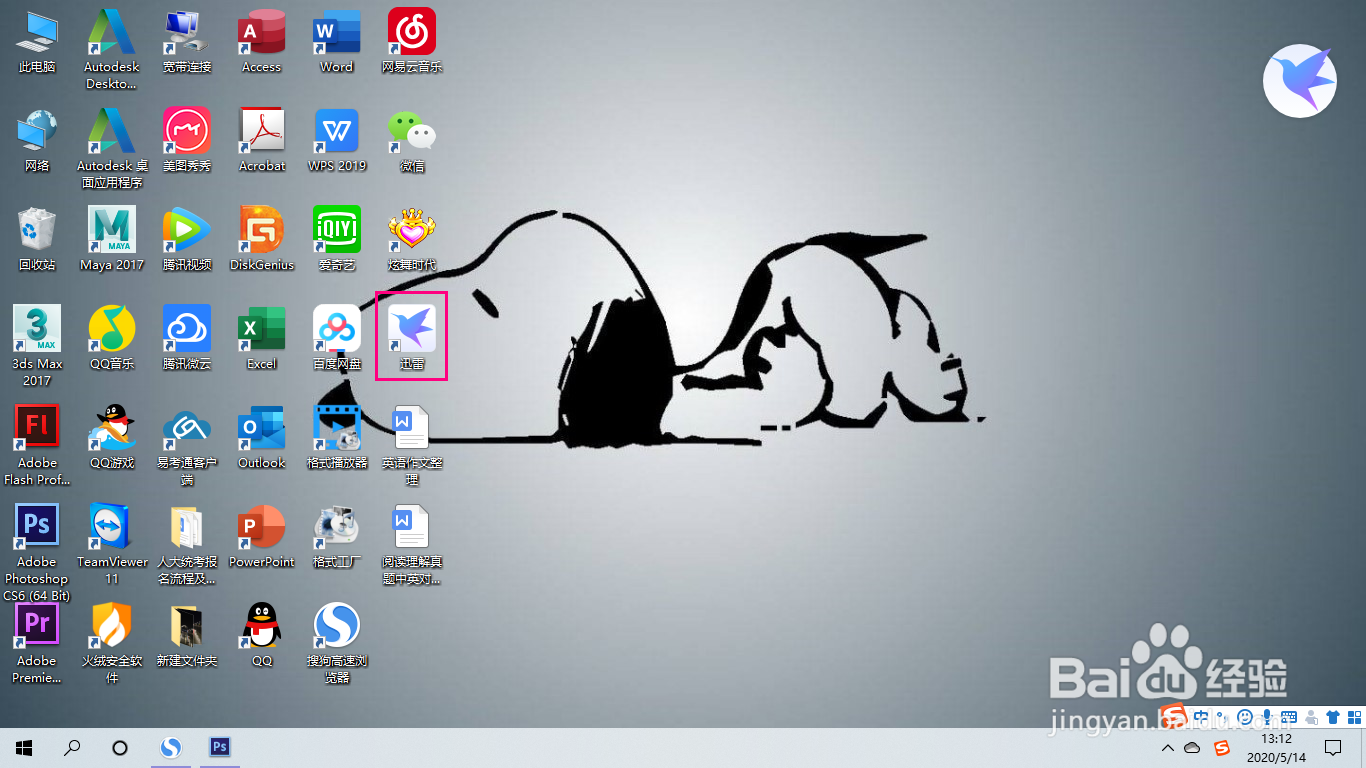Click the 炫舞时代 desktop icon
The width and height of the screenshot is (1366, 768).
(x=412, y=240)
